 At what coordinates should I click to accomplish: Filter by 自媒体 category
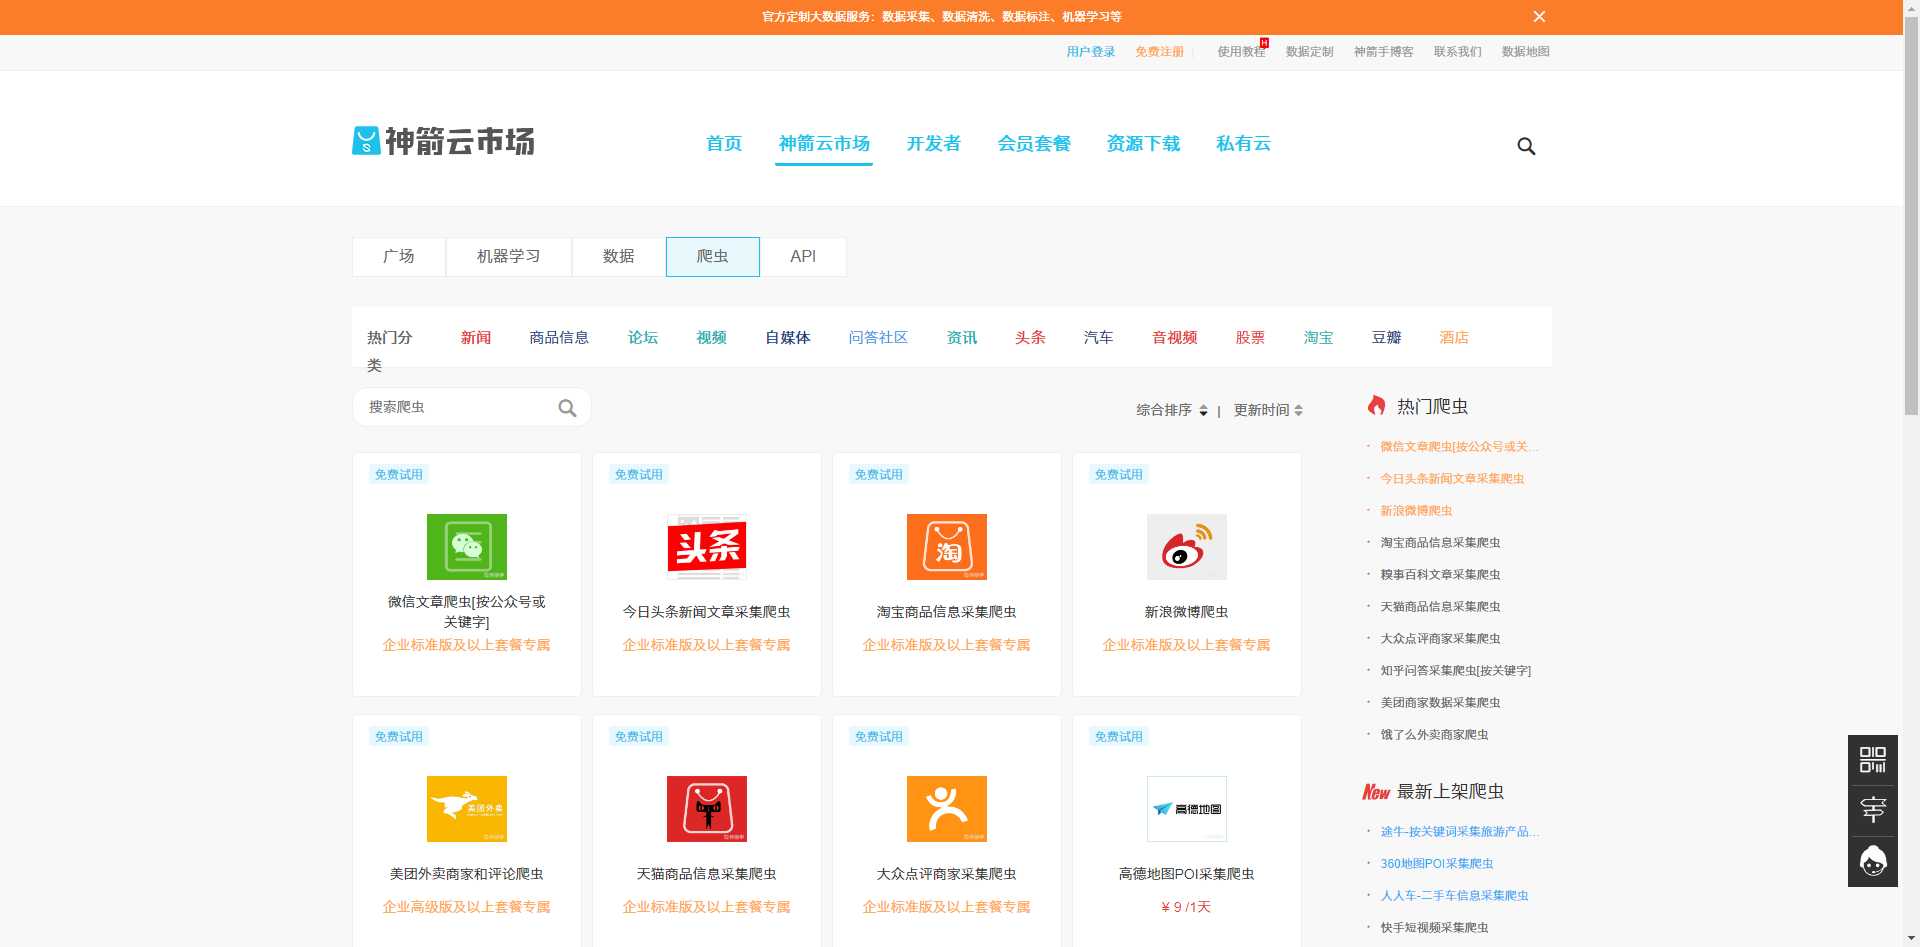788,338
